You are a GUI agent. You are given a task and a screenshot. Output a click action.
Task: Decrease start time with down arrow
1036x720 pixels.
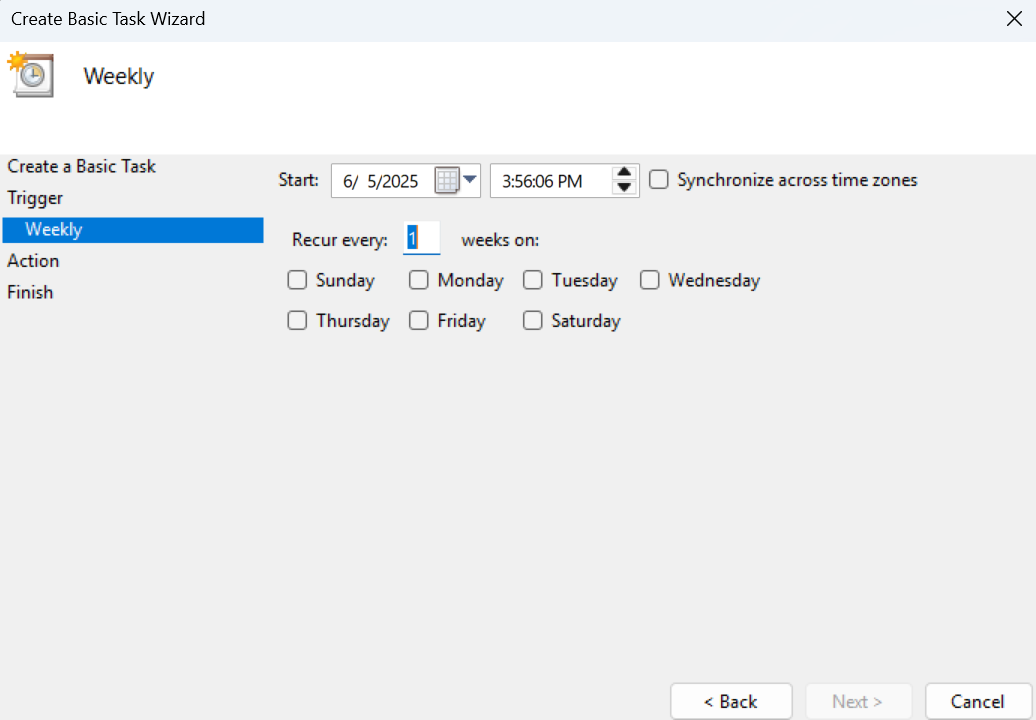(624, 188)
